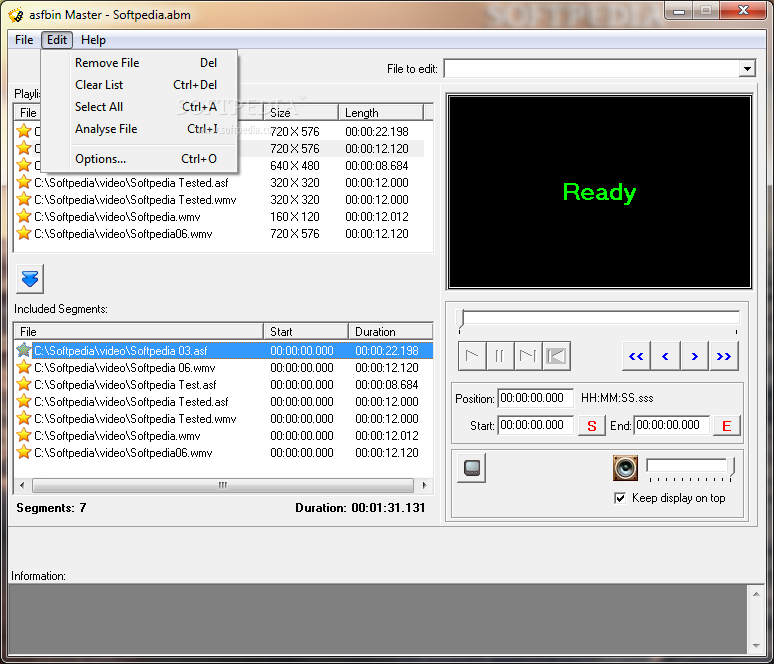Toggle Keep display on top checkbox
The image size is (774, 664).
(620, 498)
